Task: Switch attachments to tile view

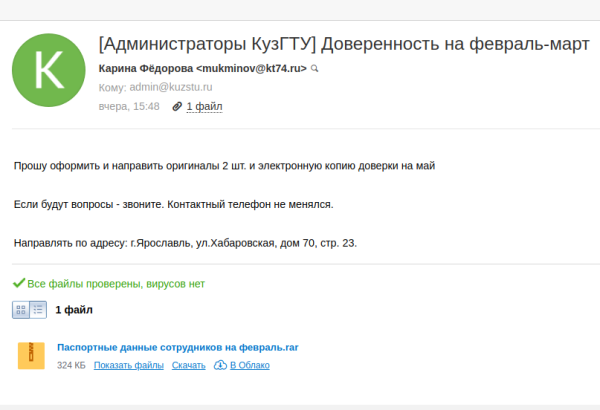Action: (22, 310)
